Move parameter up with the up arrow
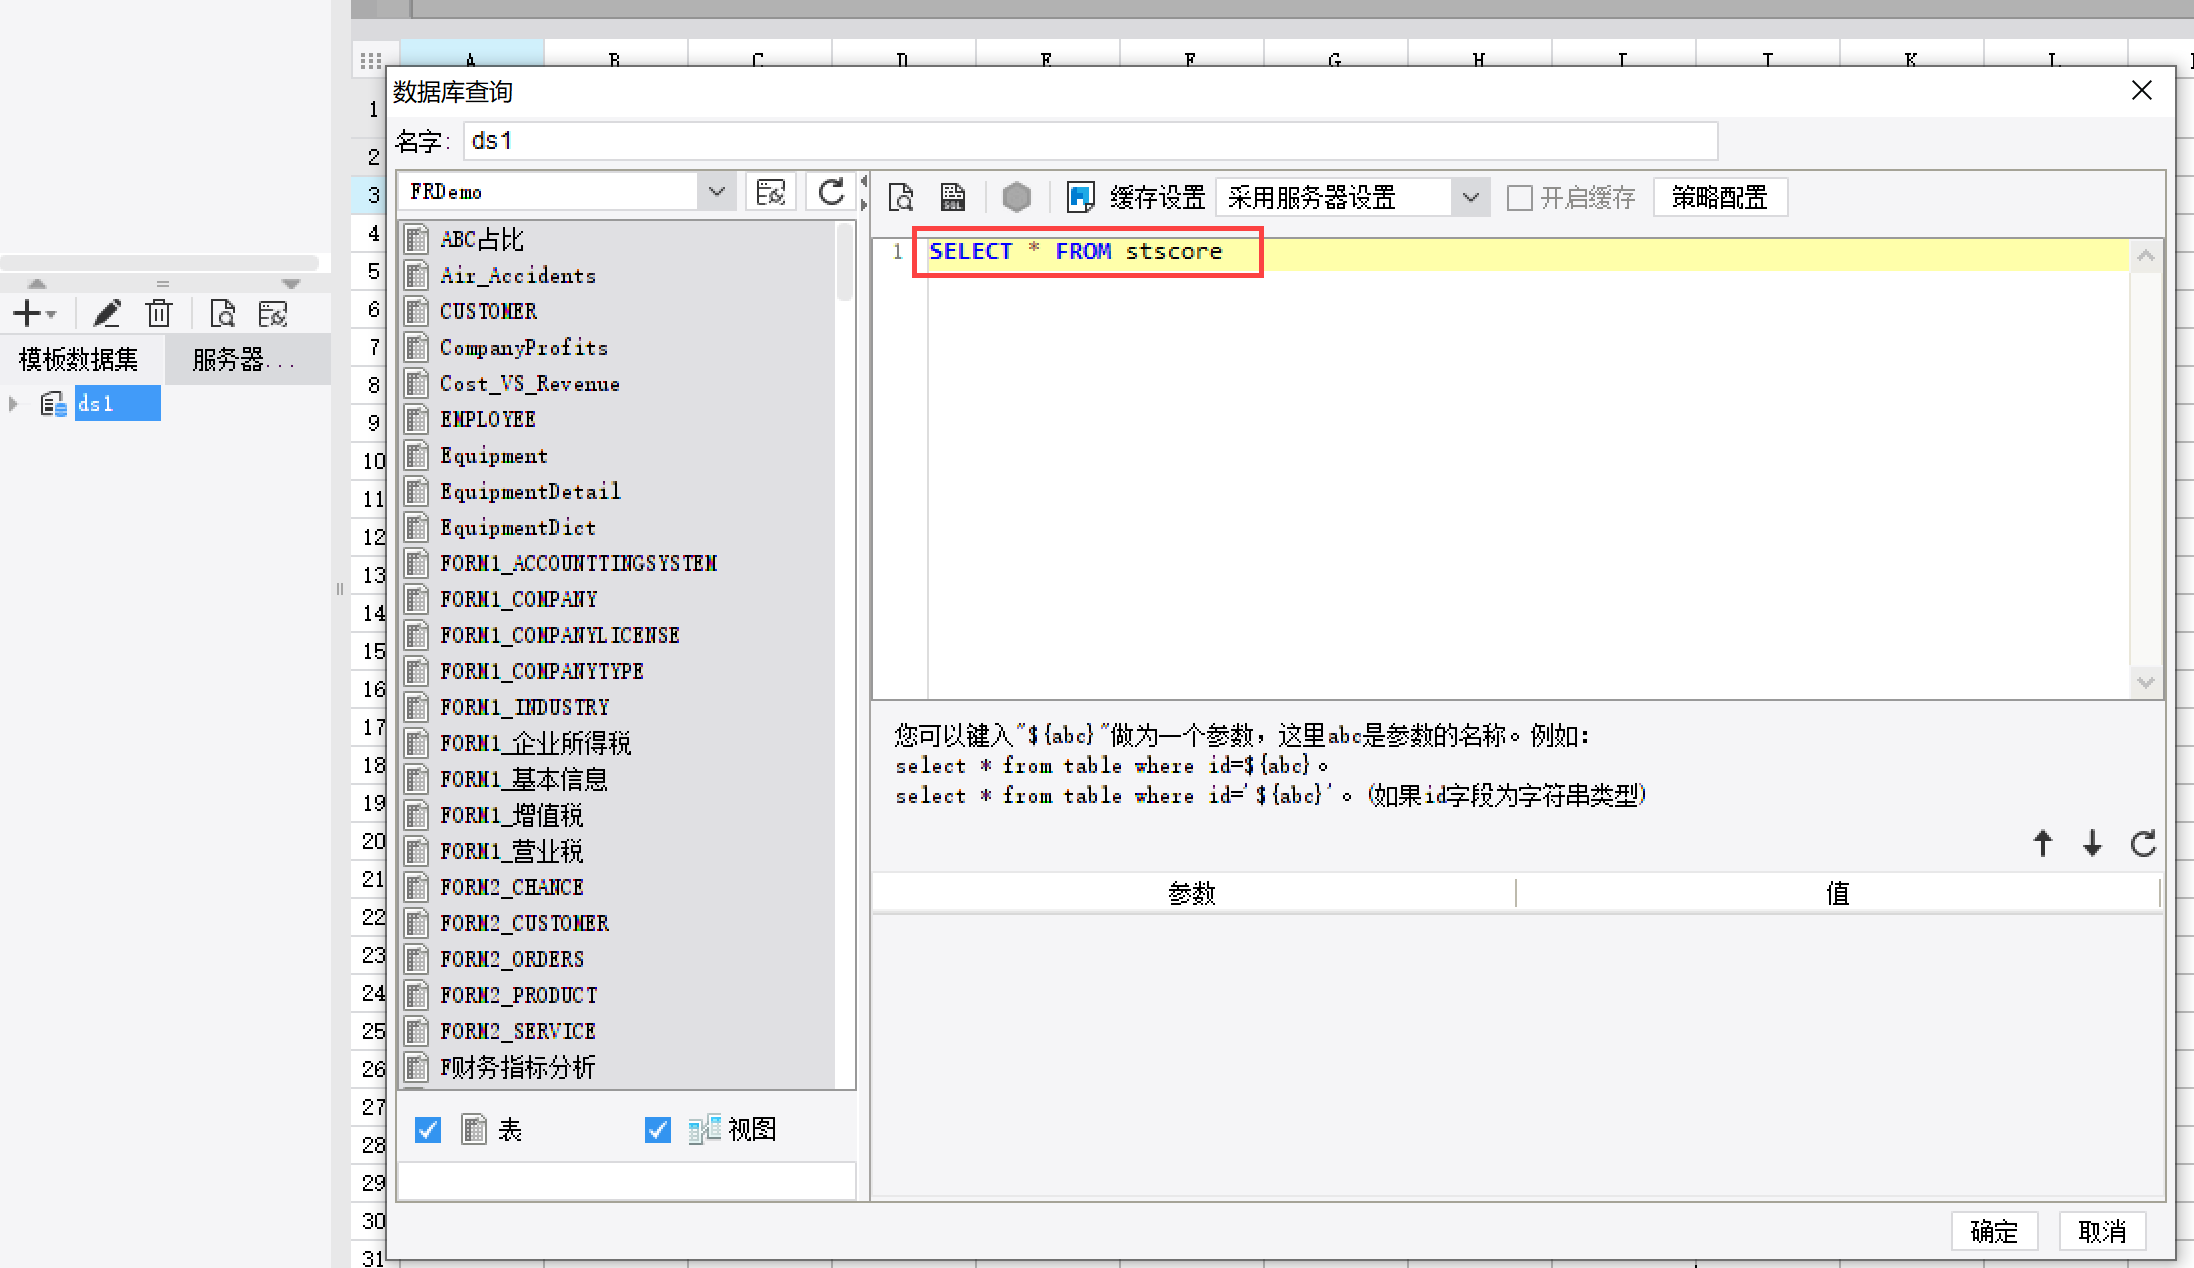The width and height of the screenshot is (2194, 1268). pos(2042,843)
